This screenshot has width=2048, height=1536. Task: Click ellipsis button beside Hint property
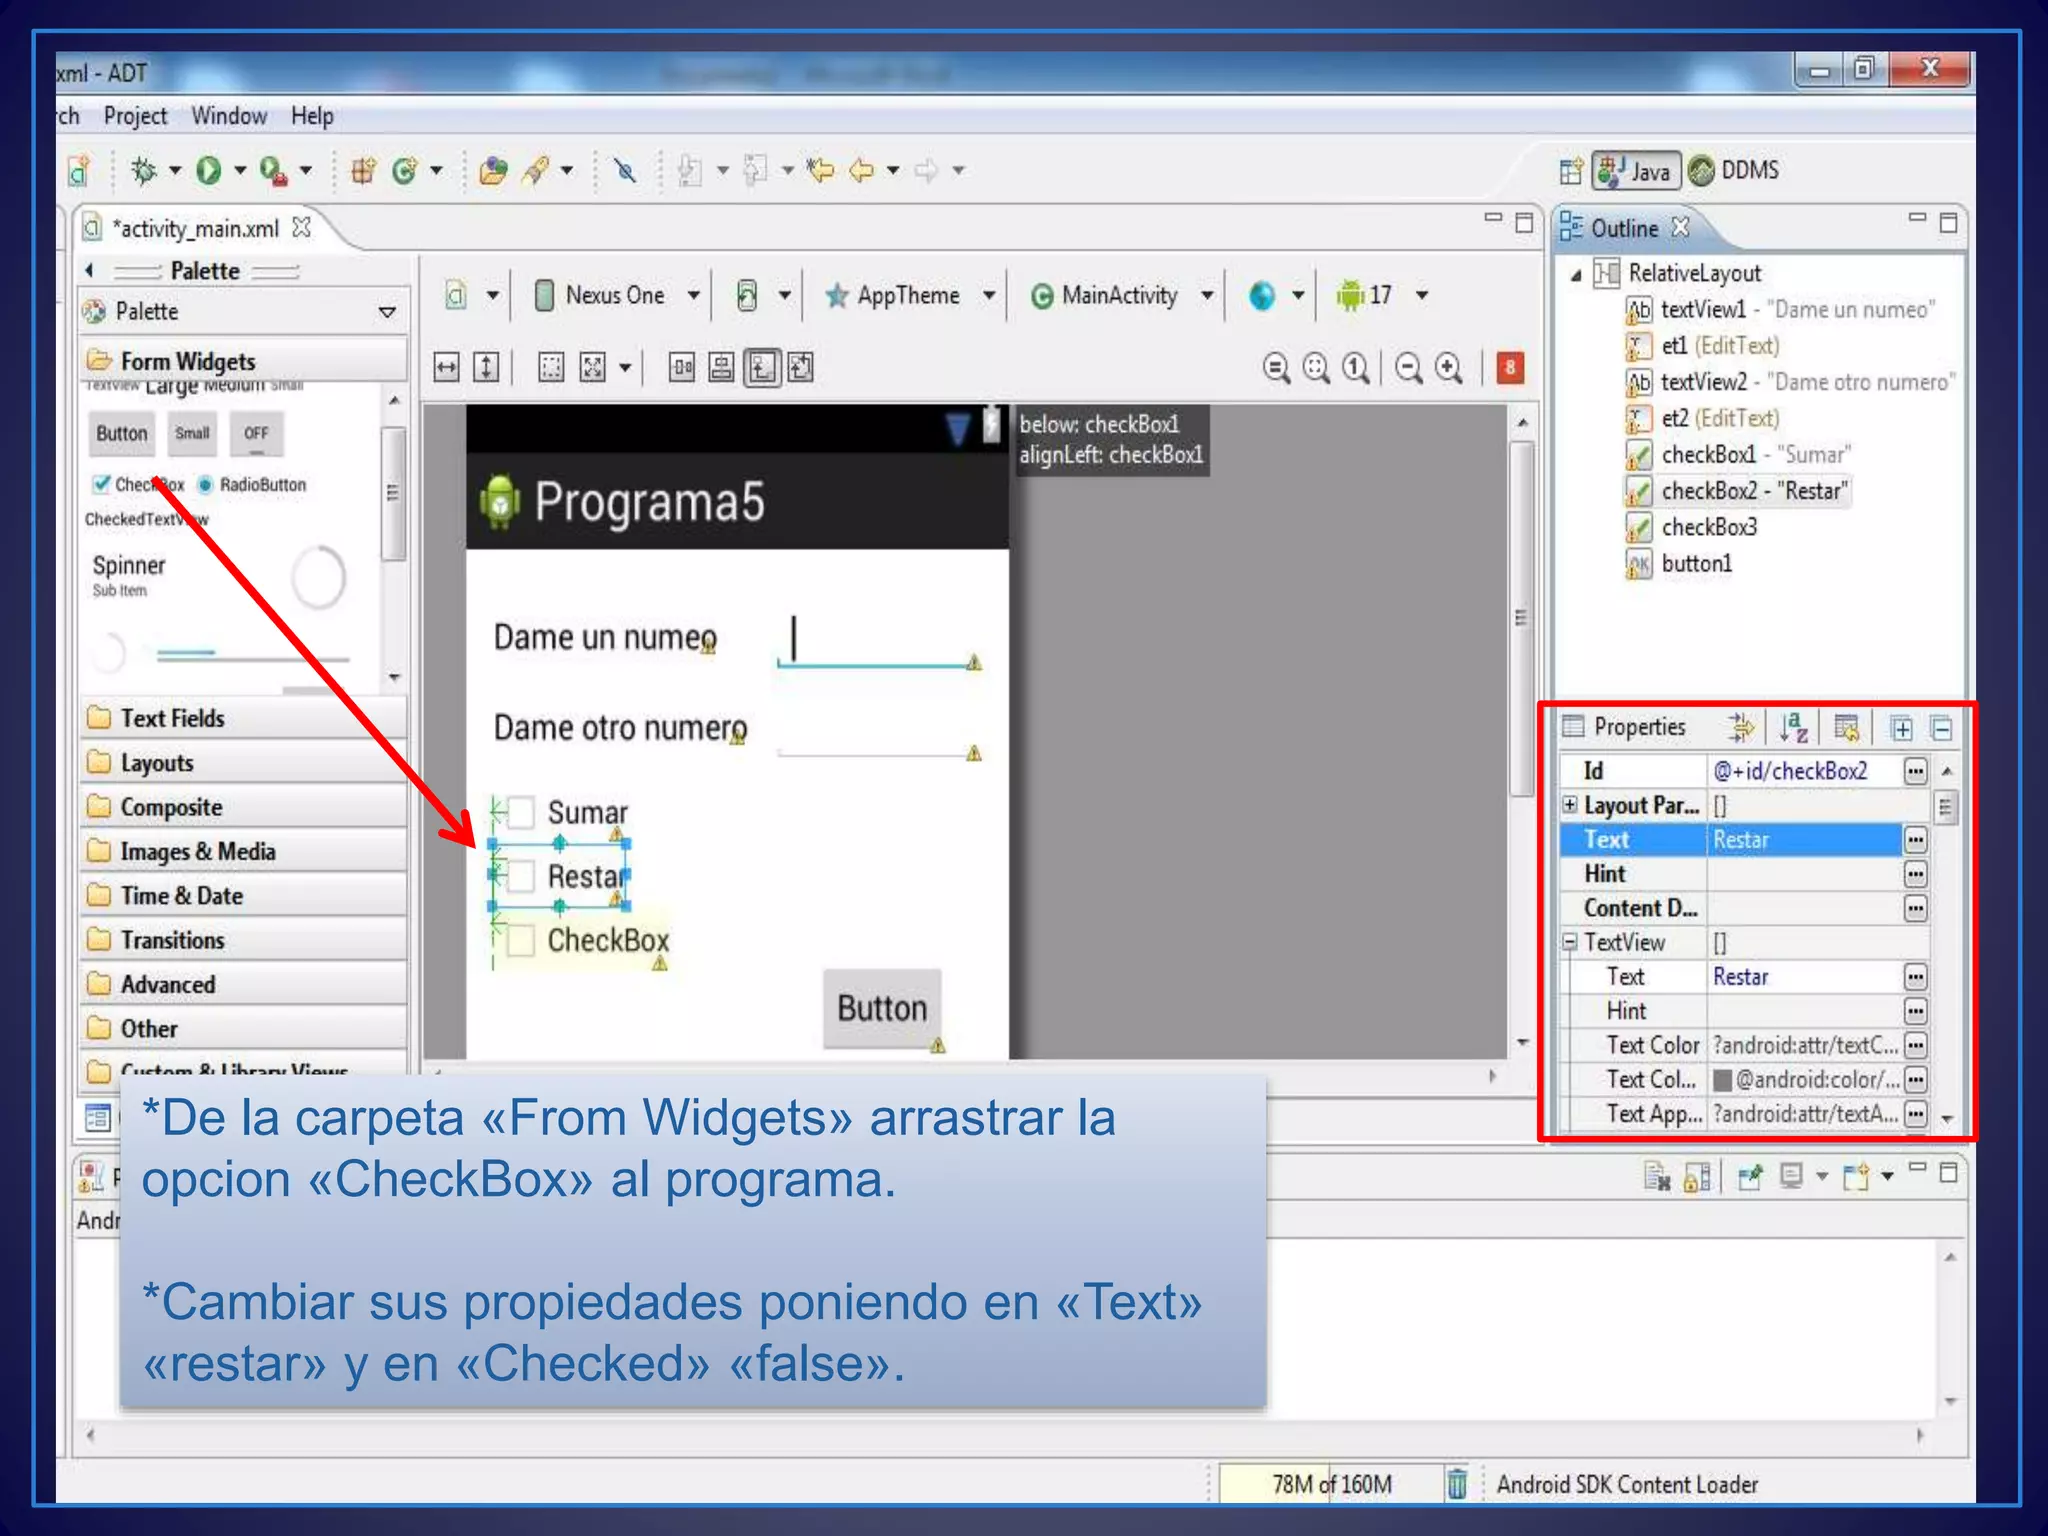pos(1915,875)
